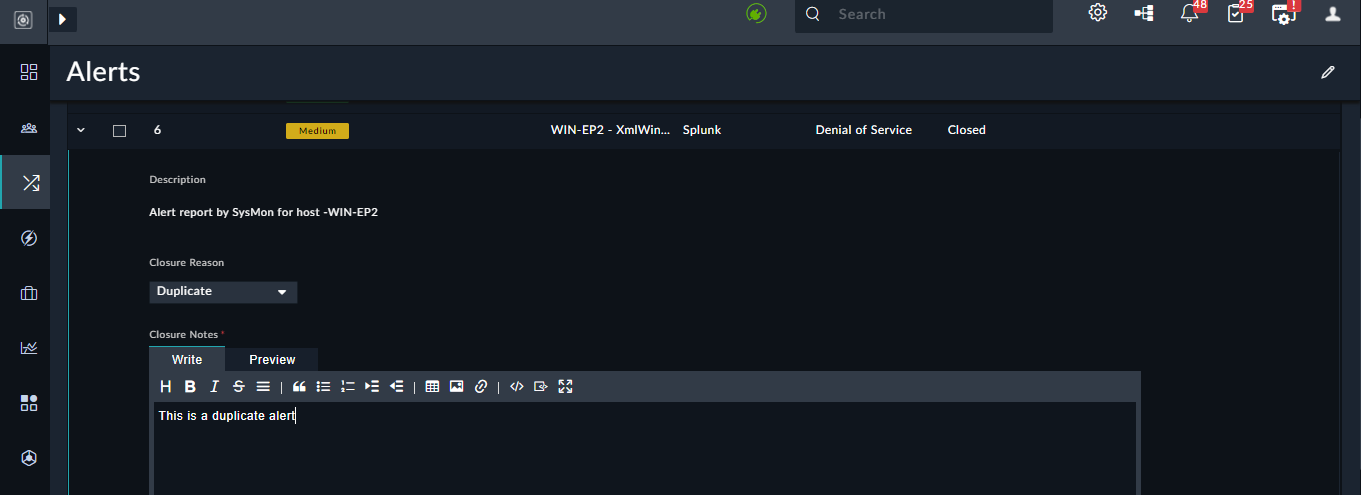The height and width of the screenshot is (495, 1361).
Task: Apply italic formatting in Closure Notes
Action: 214,386
